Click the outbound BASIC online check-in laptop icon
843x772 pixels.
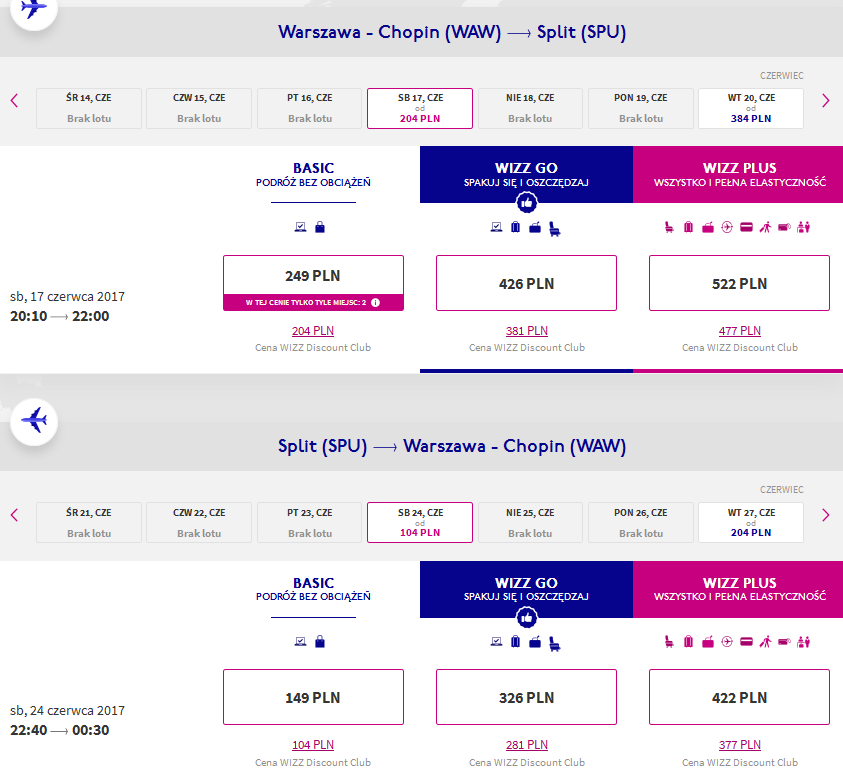tap(301, 227)
